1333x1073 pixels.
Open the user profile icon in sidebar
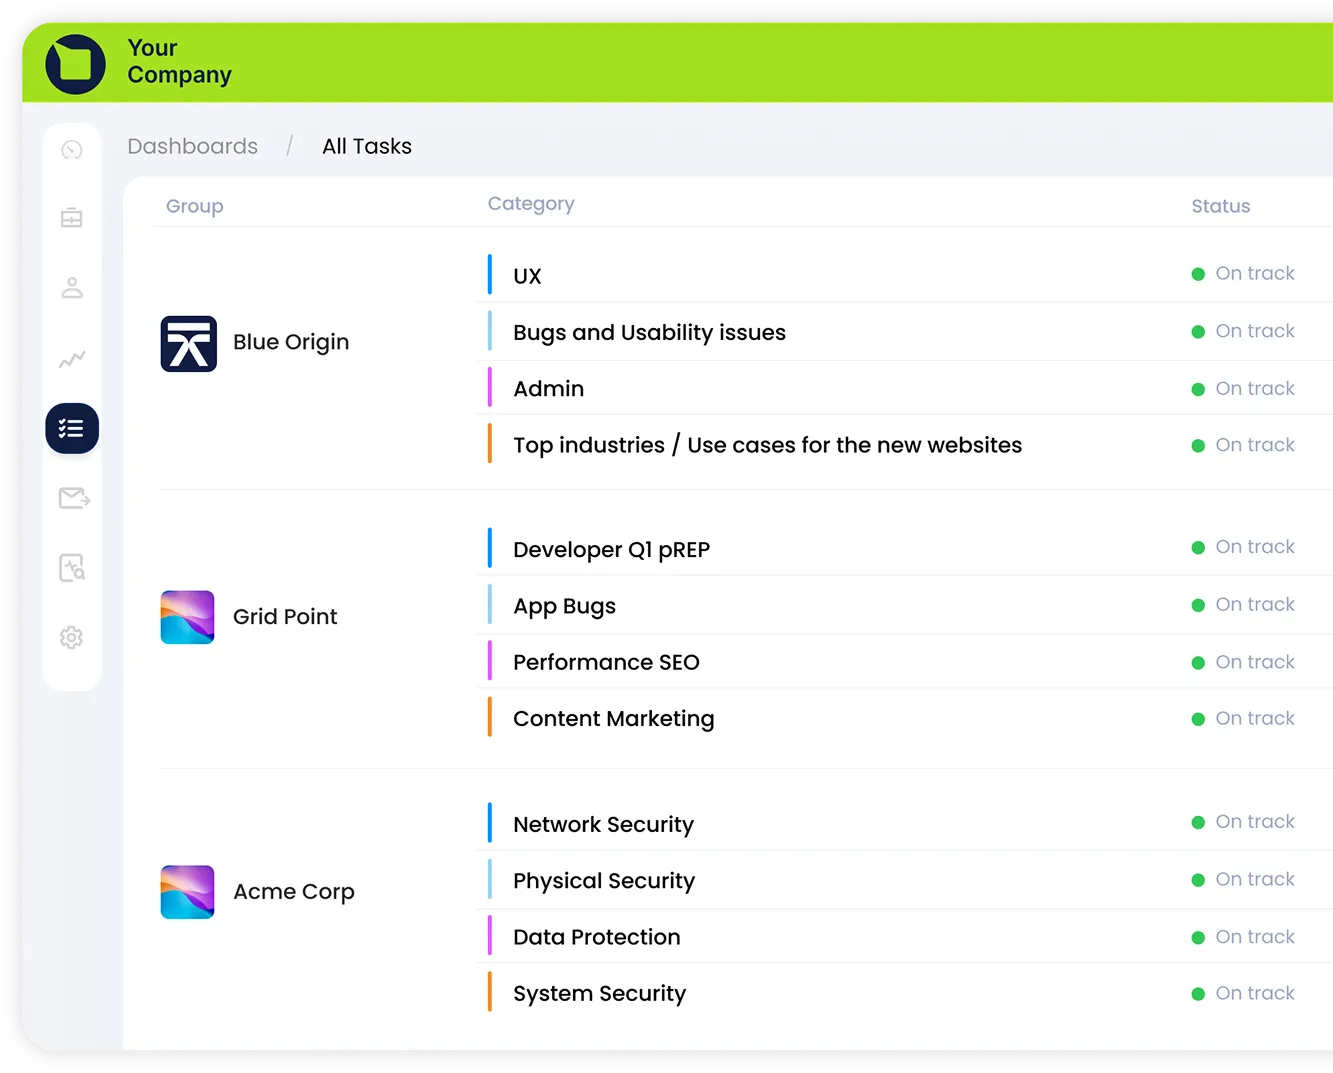[72, 288]
